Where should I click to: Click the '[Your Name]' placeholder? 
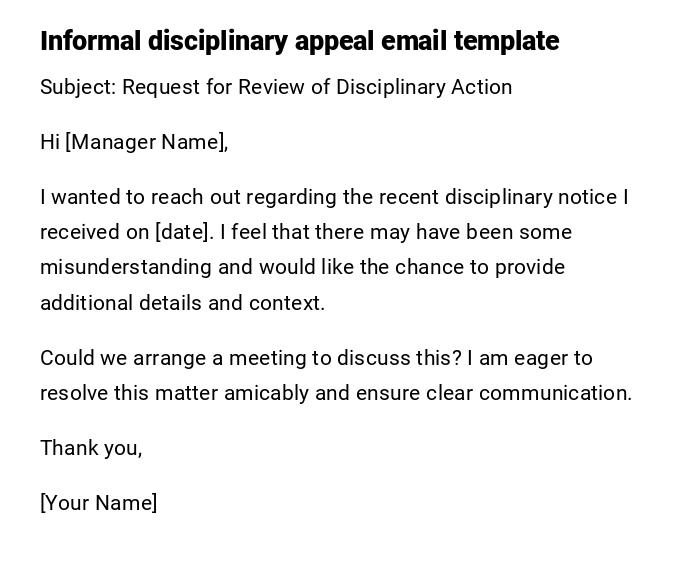[x=98, y=503]
